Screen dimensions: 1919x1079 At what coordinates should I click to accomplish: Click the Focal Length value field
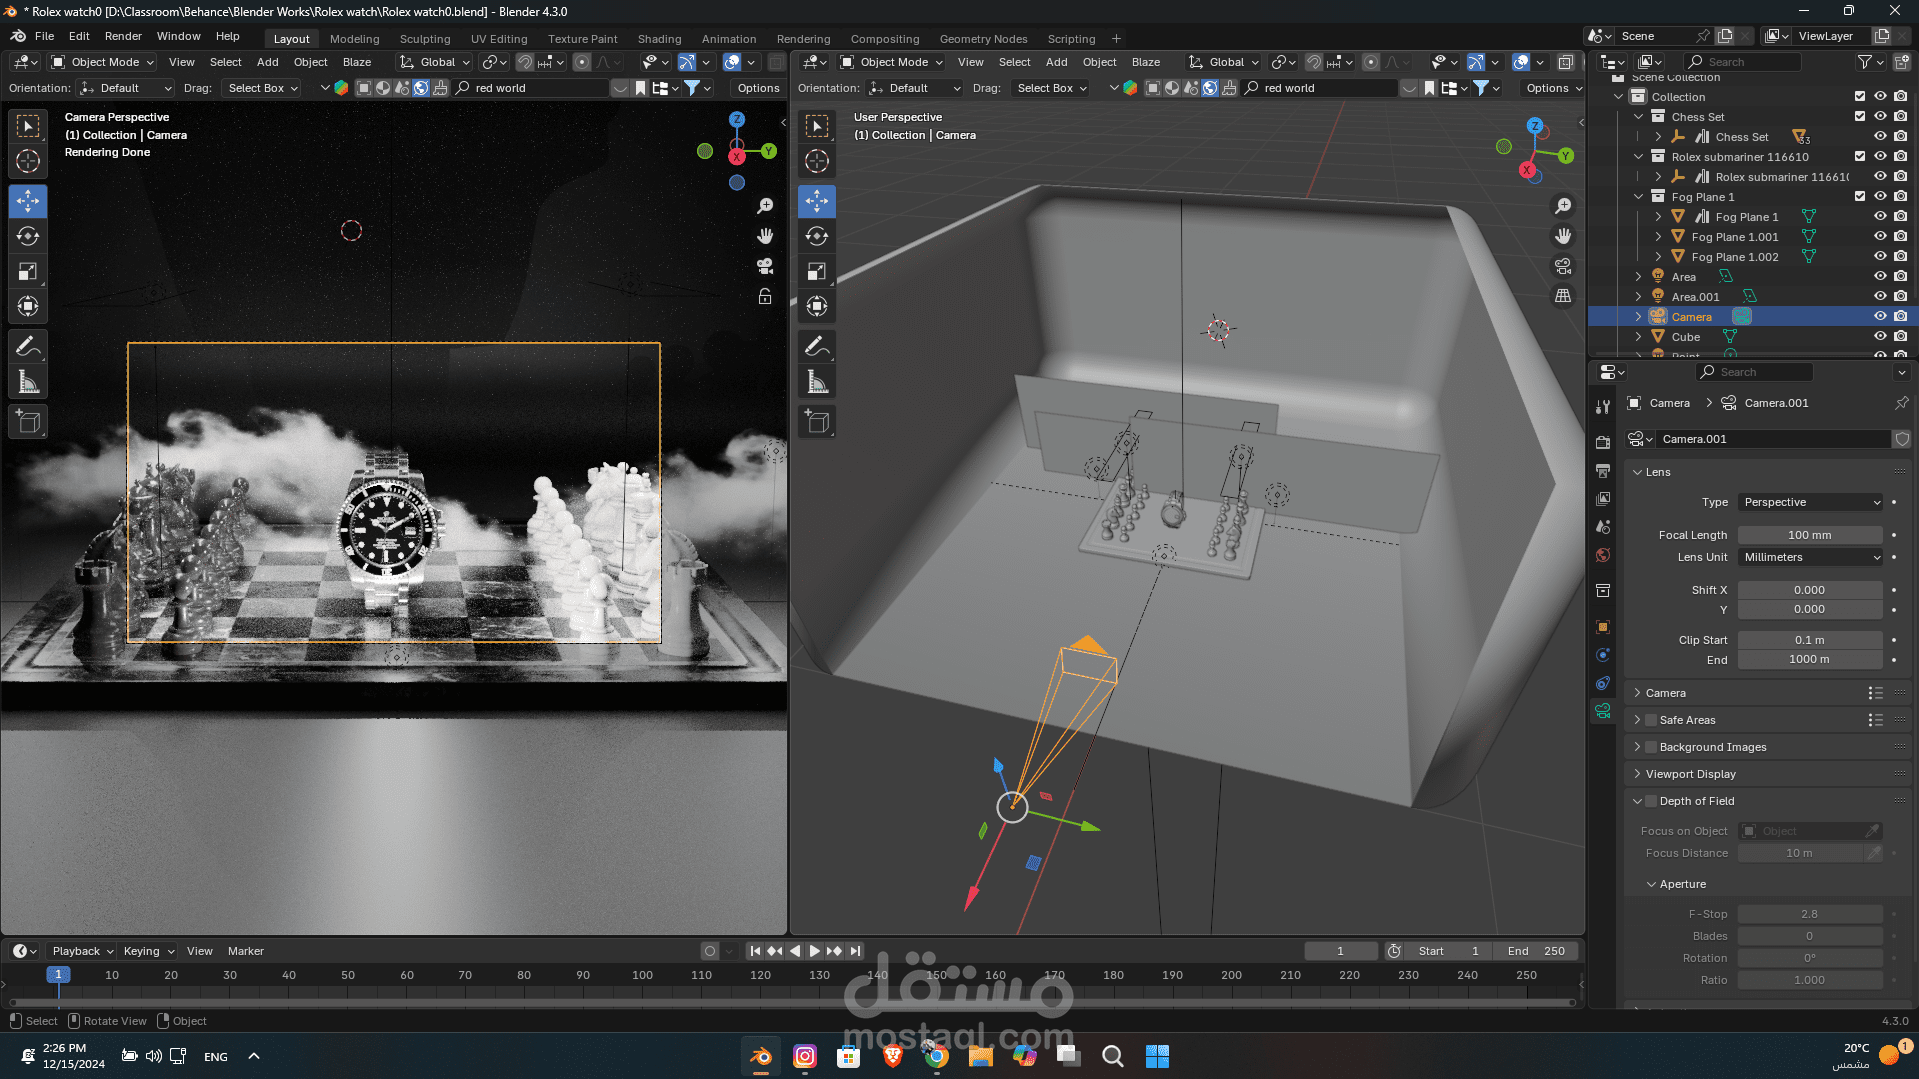[x=1809, y=535]
